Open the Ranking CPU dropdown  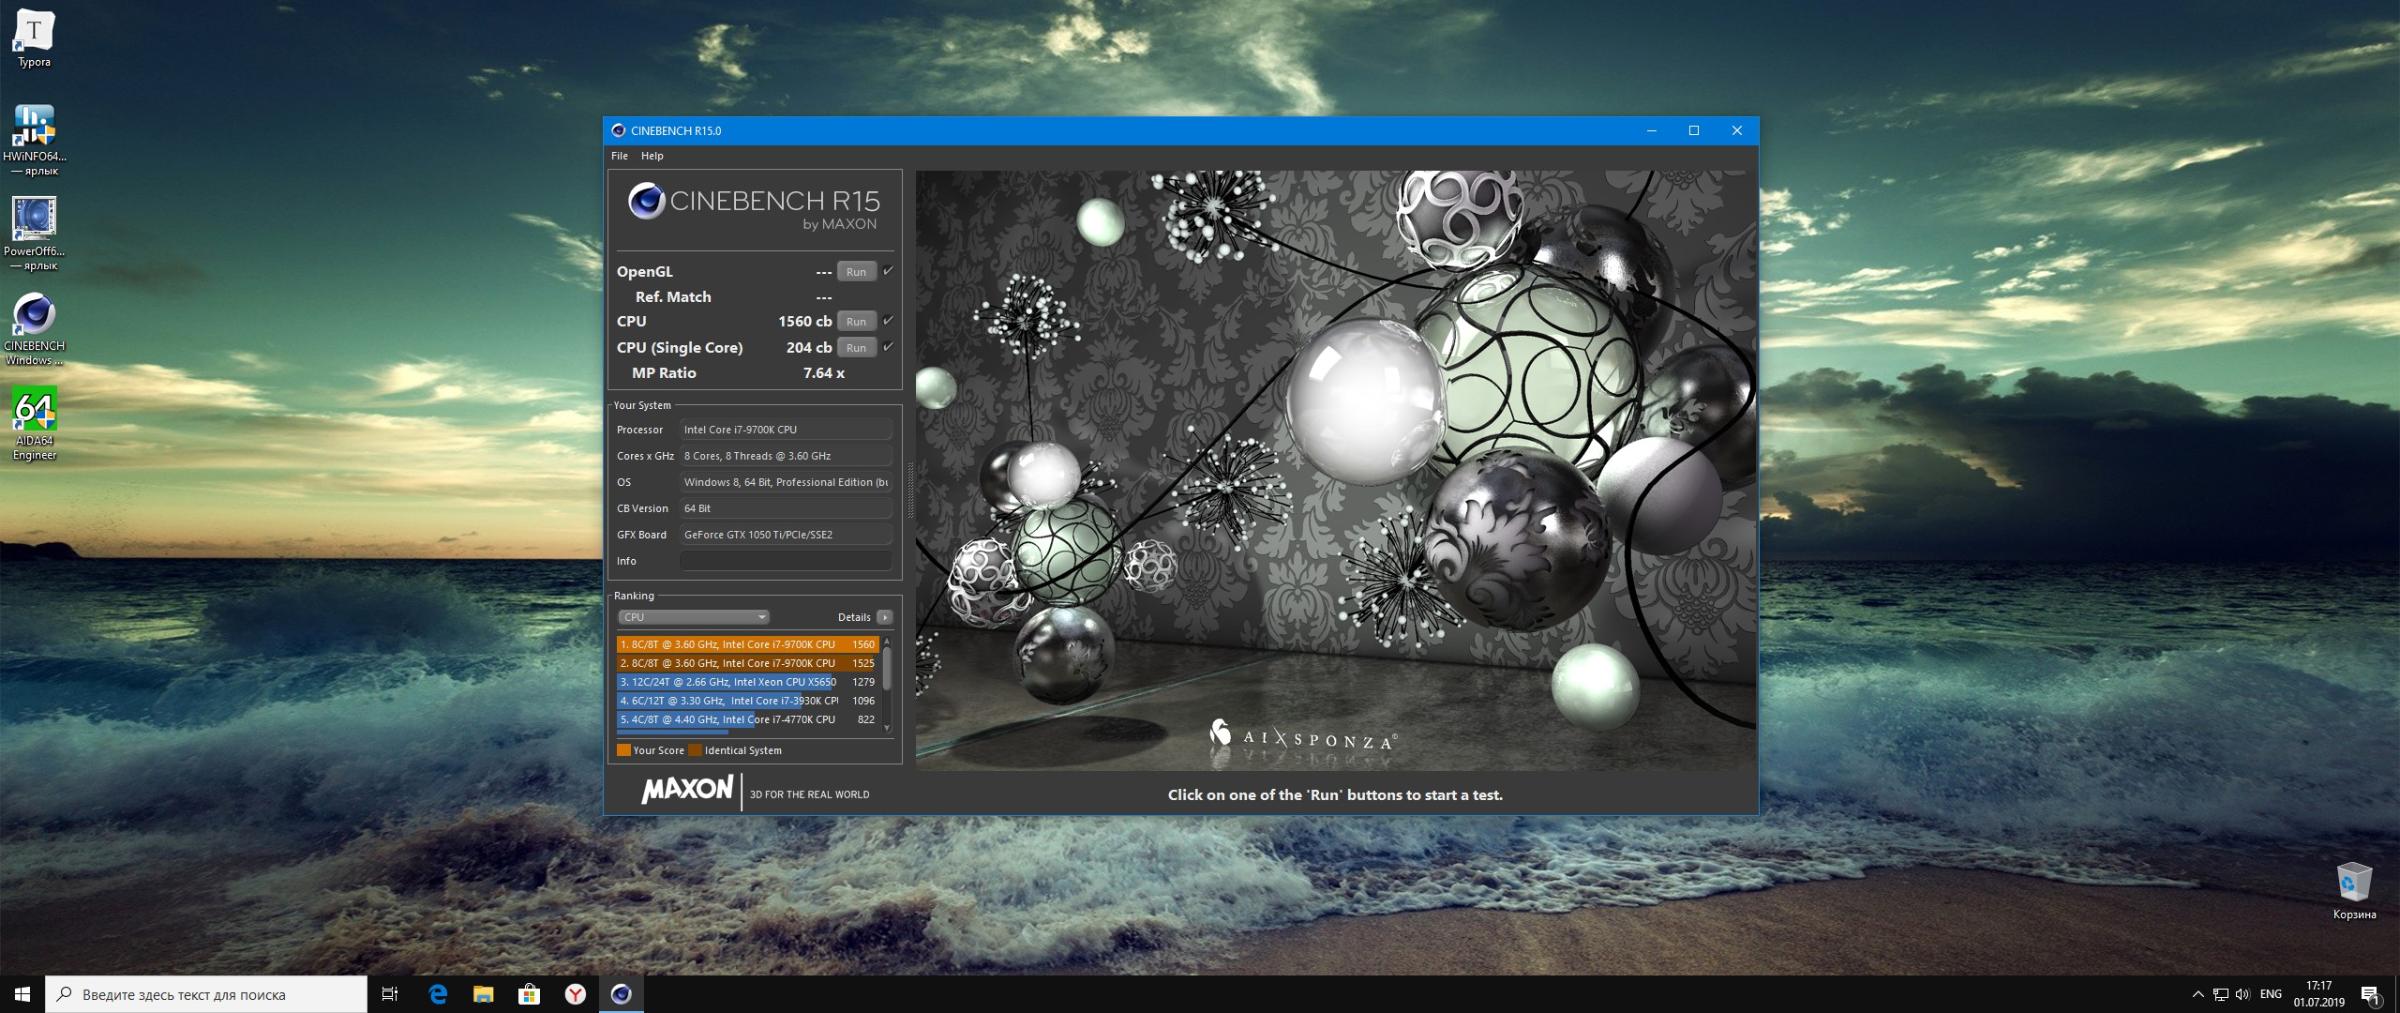point(693,617)
